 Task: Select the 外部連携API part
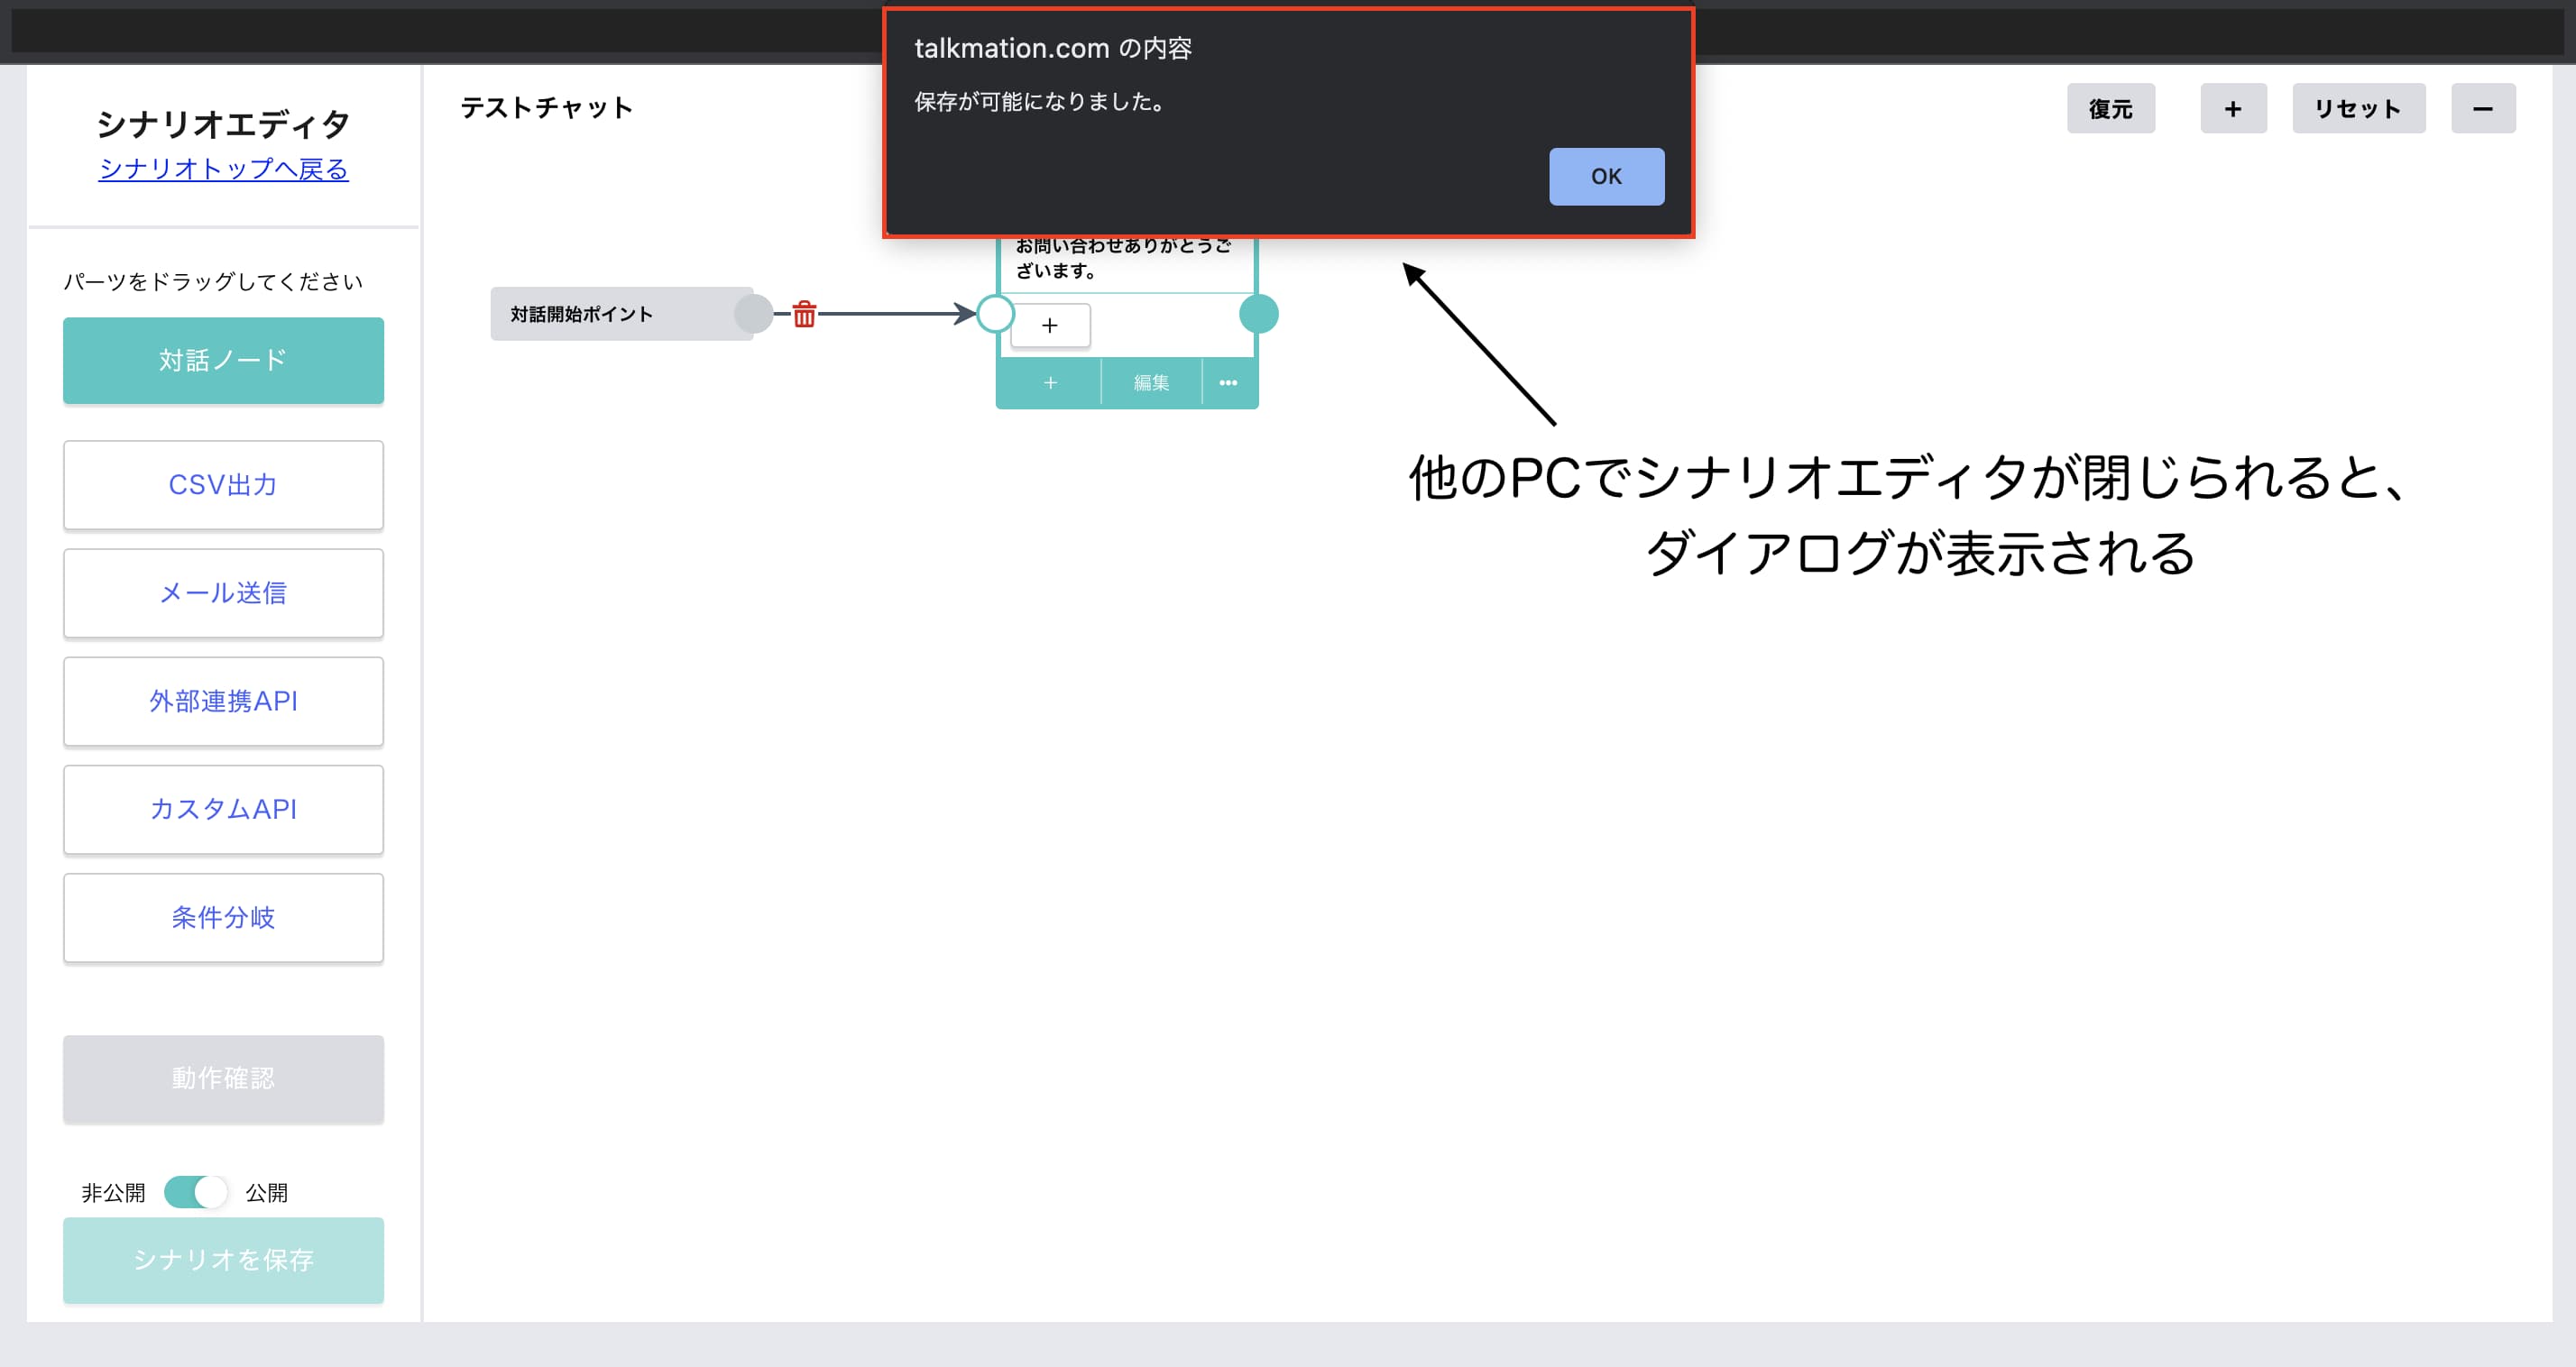pyautogui.click(x=223, y=701)
